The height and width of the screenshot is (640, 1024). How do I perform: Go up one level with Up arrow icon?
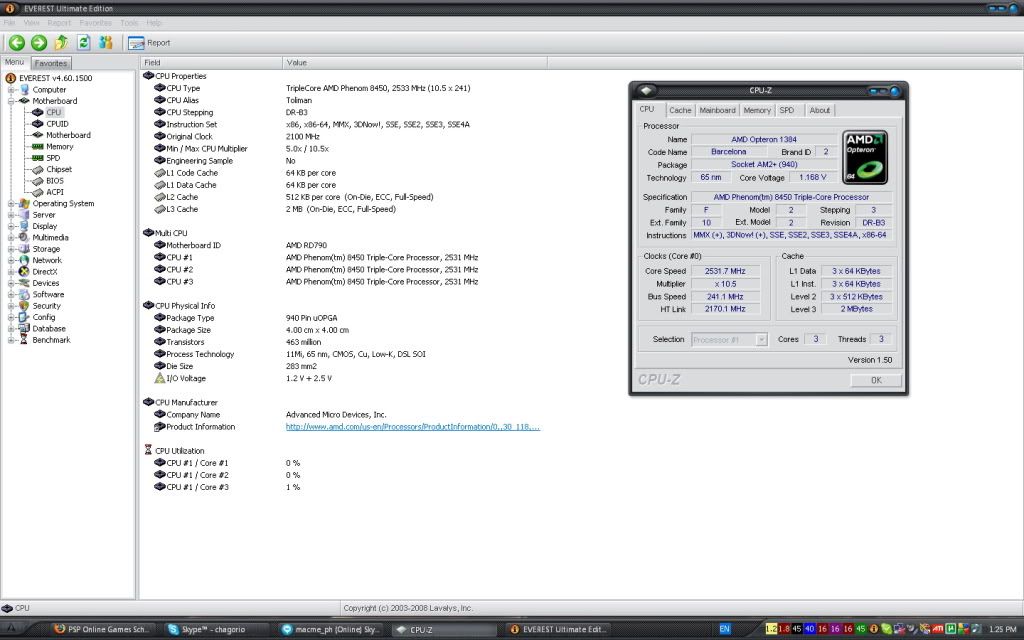[x=62, y=42]
